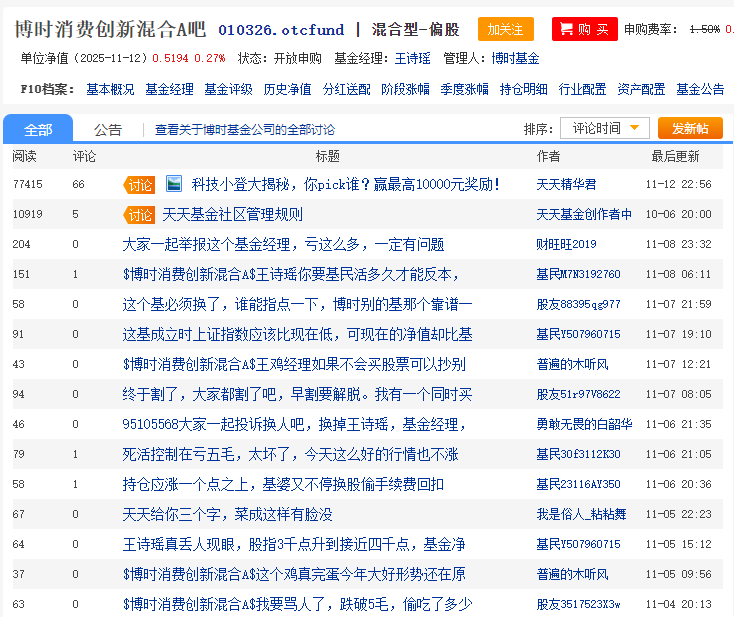The image size is (734, 617).
Task: Open author 股友88395qg977 profile
Action: pos(578,304)
